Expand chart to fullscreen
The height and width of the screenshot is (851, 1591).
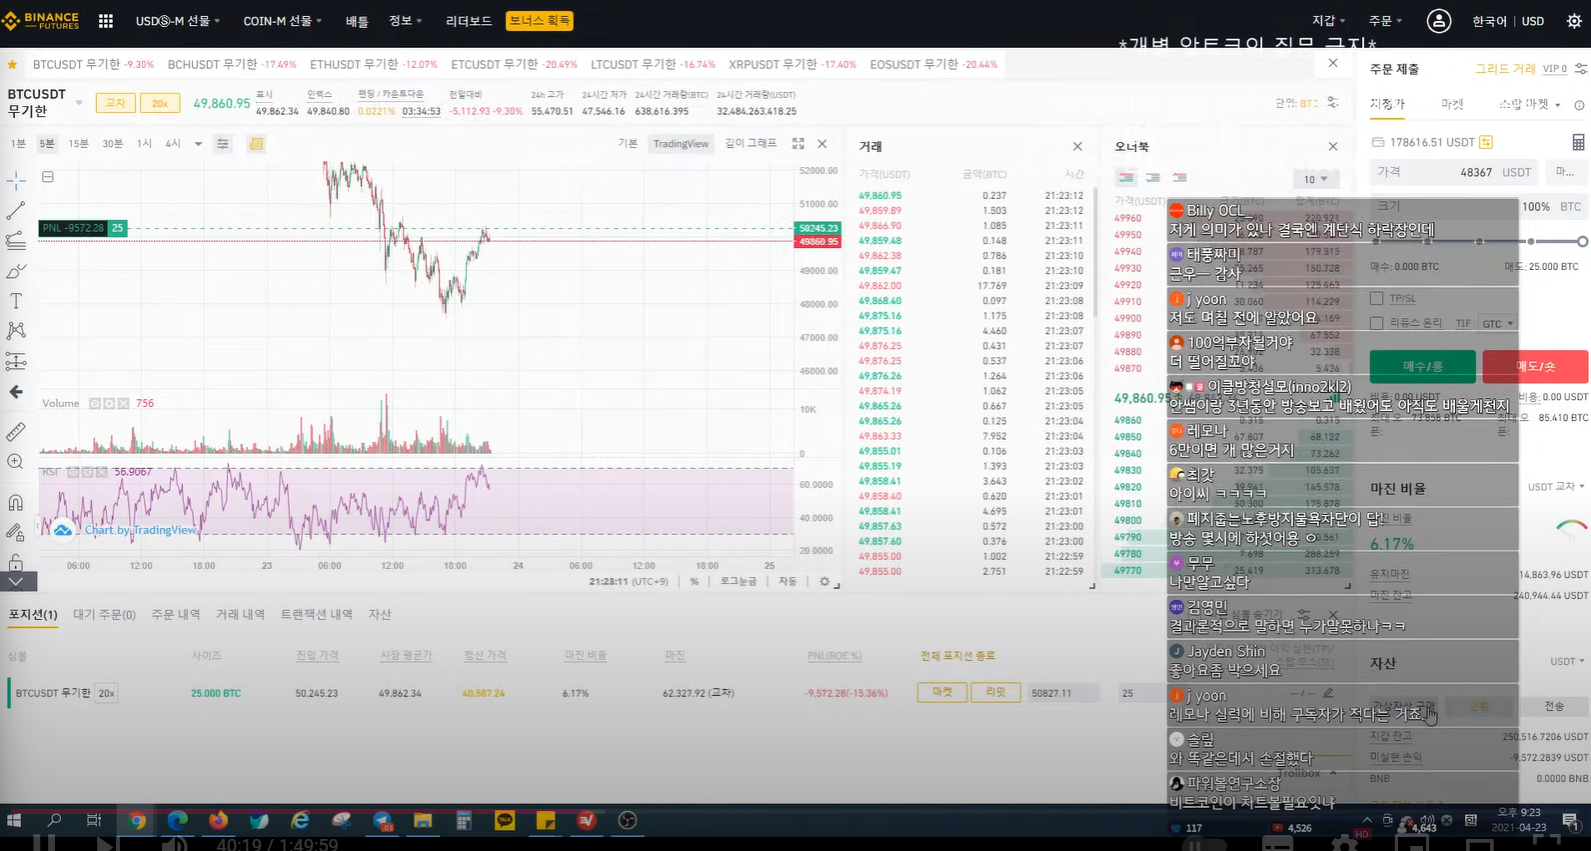pos(798,144)
